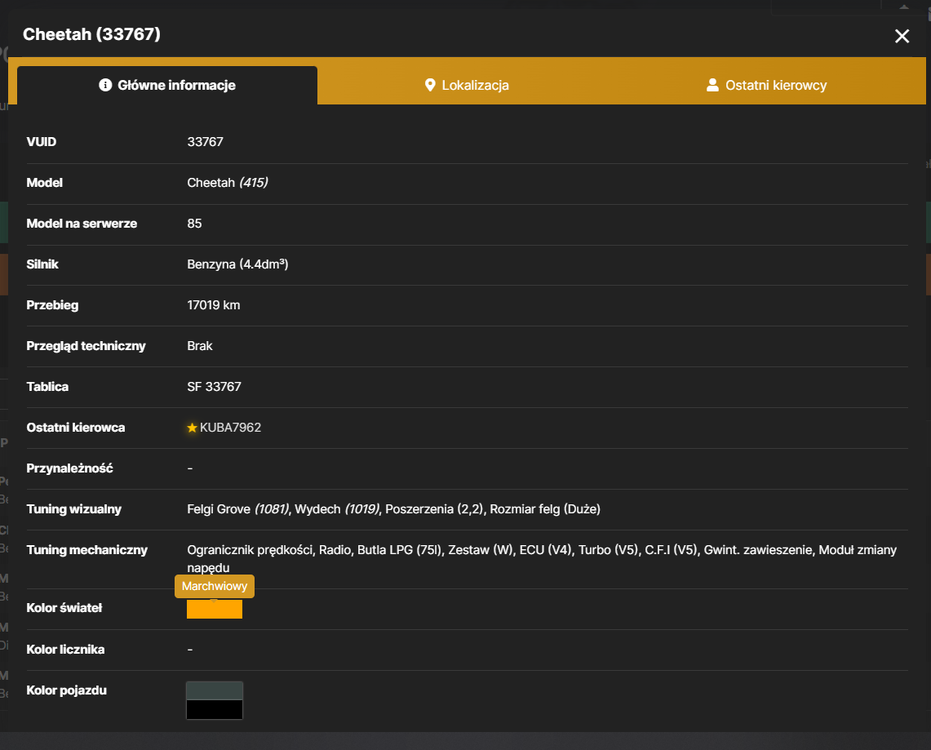The image size is (931, 750).
Task: Click the Tuning wizualny row label
Action: coord(74,509)
